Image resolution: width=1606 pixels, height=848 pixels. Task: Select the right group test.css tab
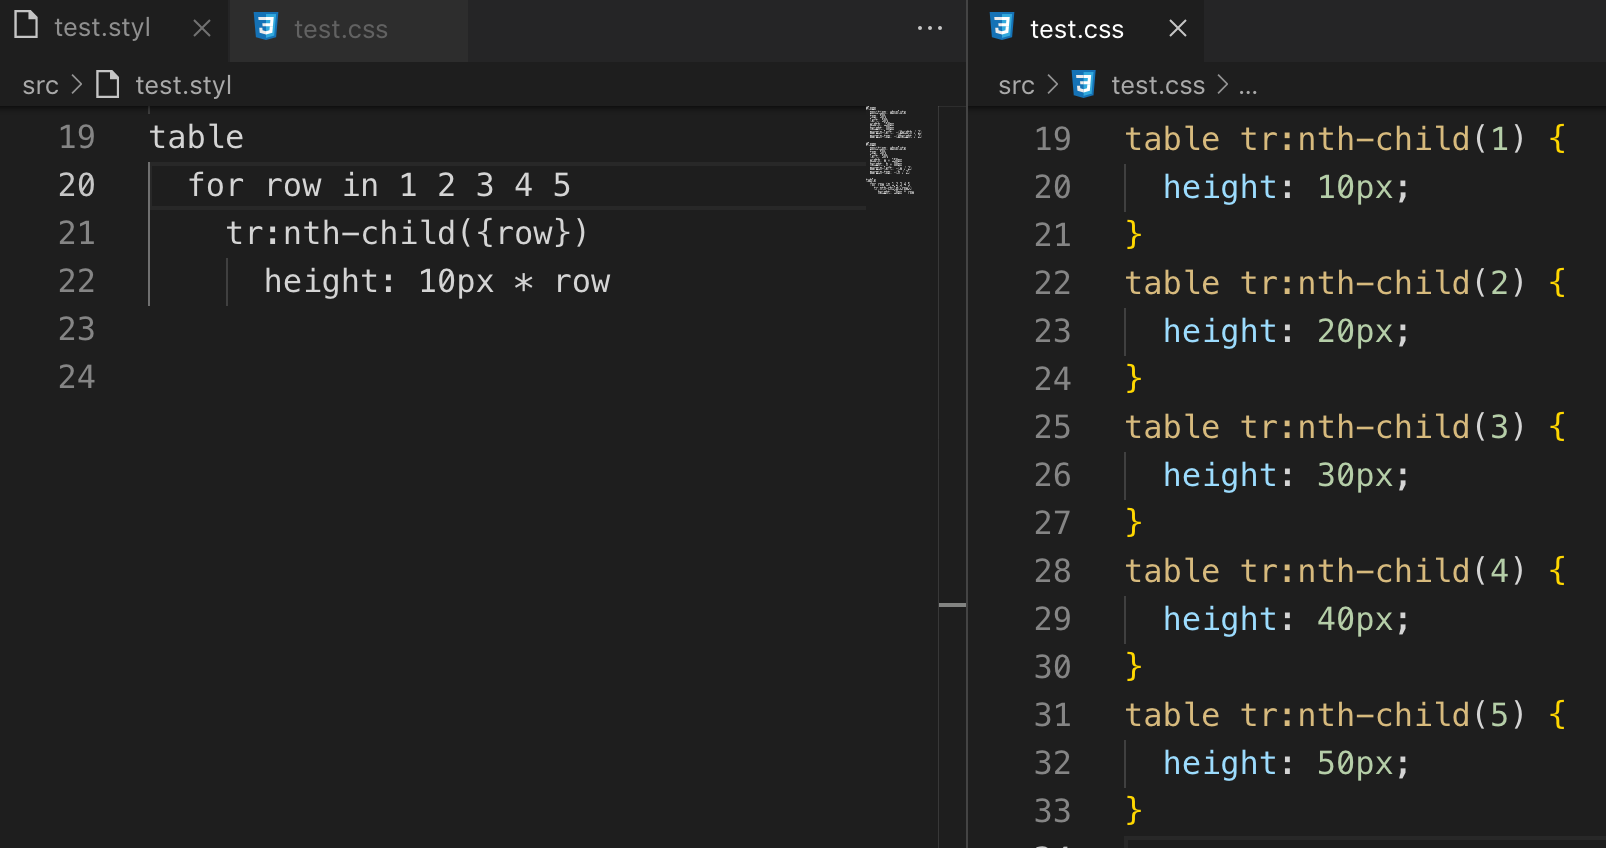[1076, 30]
